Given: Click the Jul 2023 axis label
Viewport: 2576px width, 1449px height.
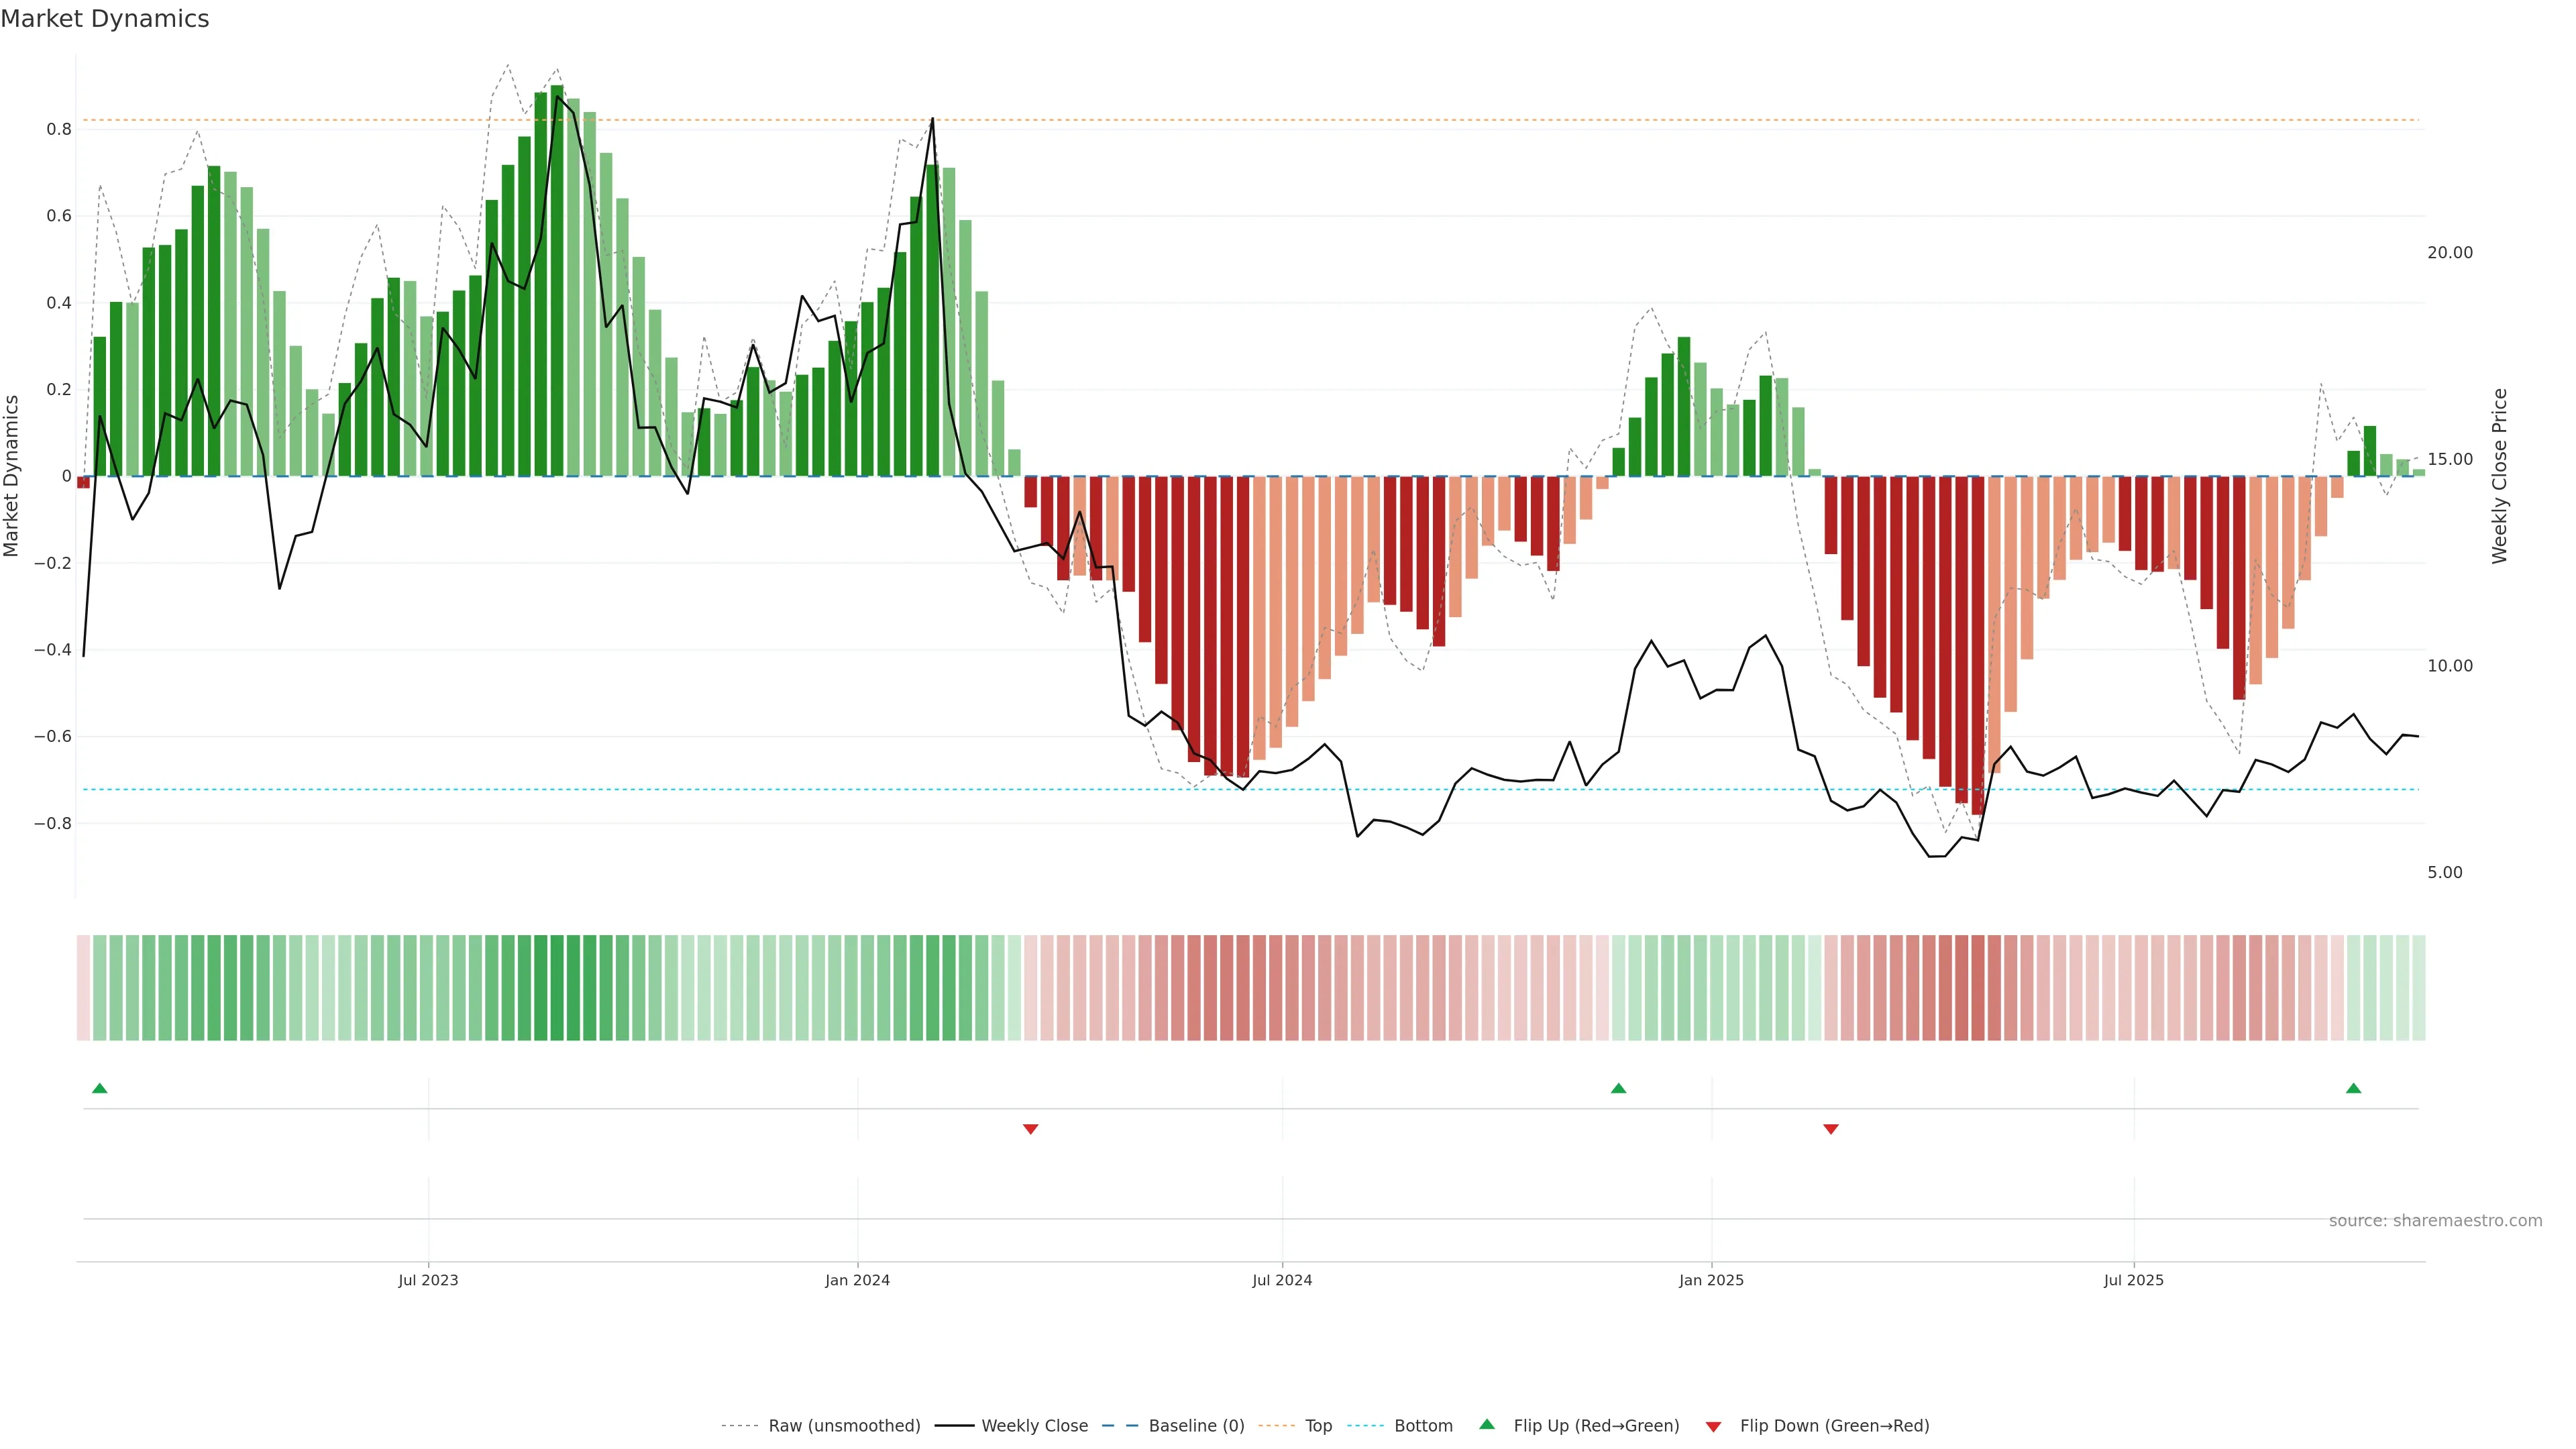Looking at the screenshot, I should [428, 1280].
